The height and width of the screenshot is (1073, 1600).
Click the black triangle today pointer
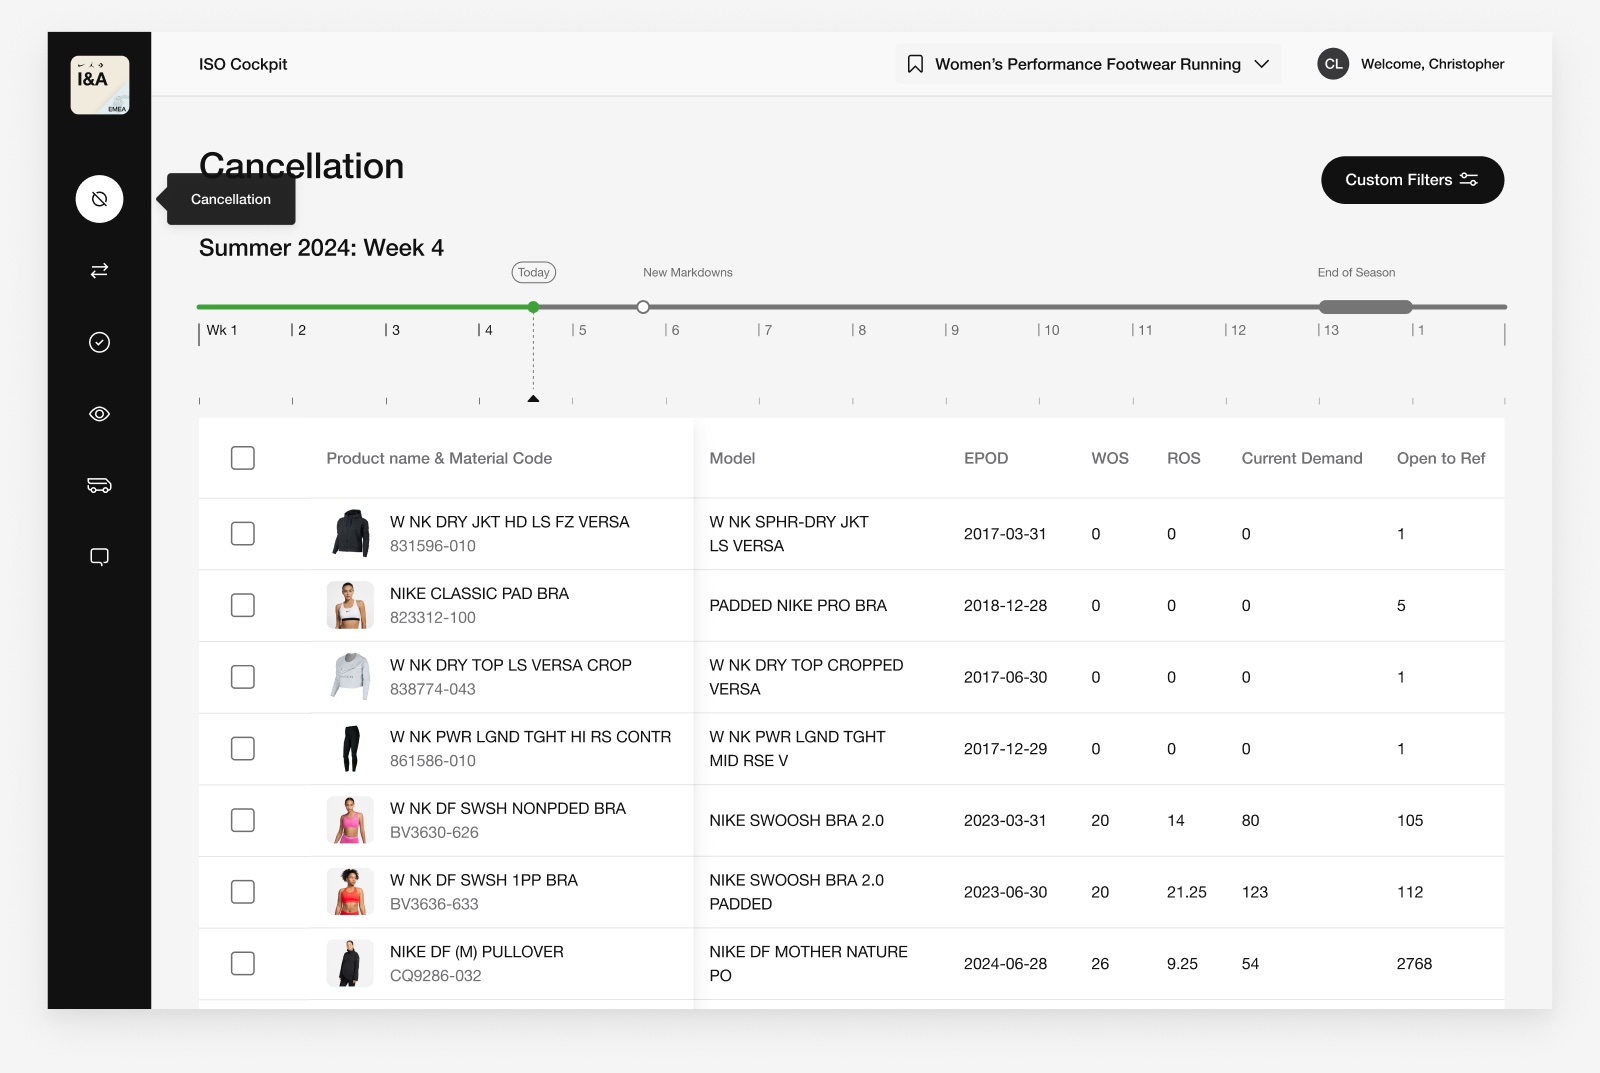coord(533,398)
